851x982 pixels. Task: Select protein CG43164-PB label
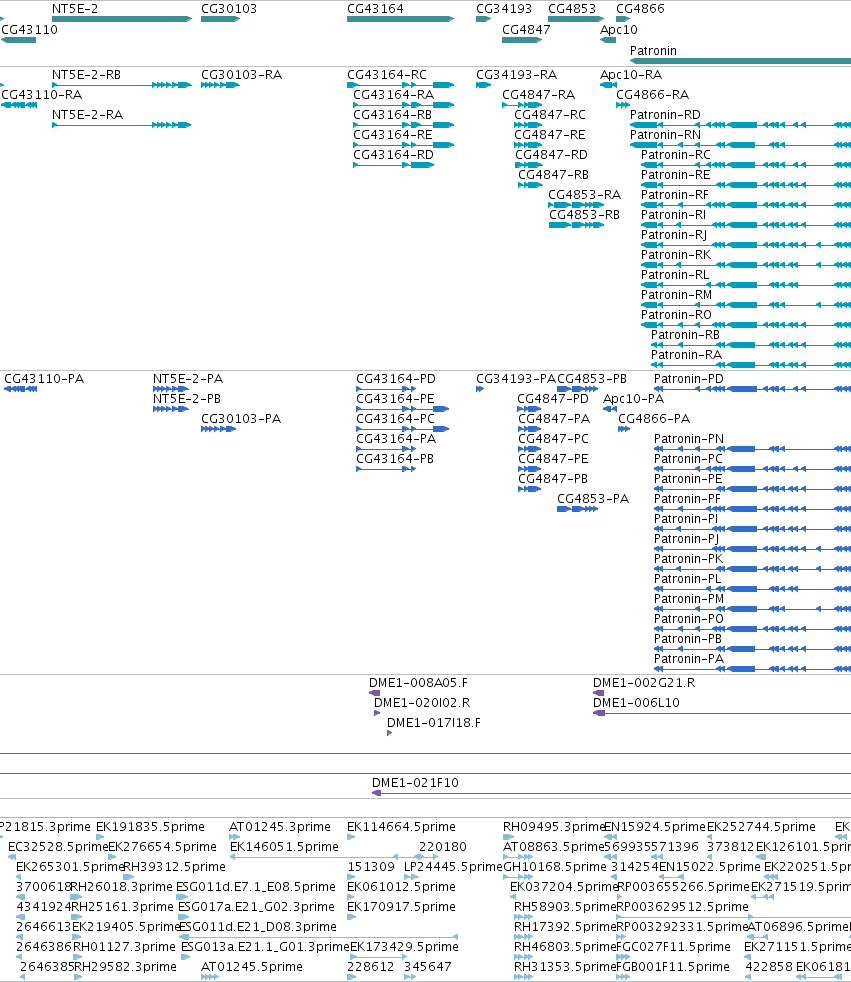[x=395, y=459]
